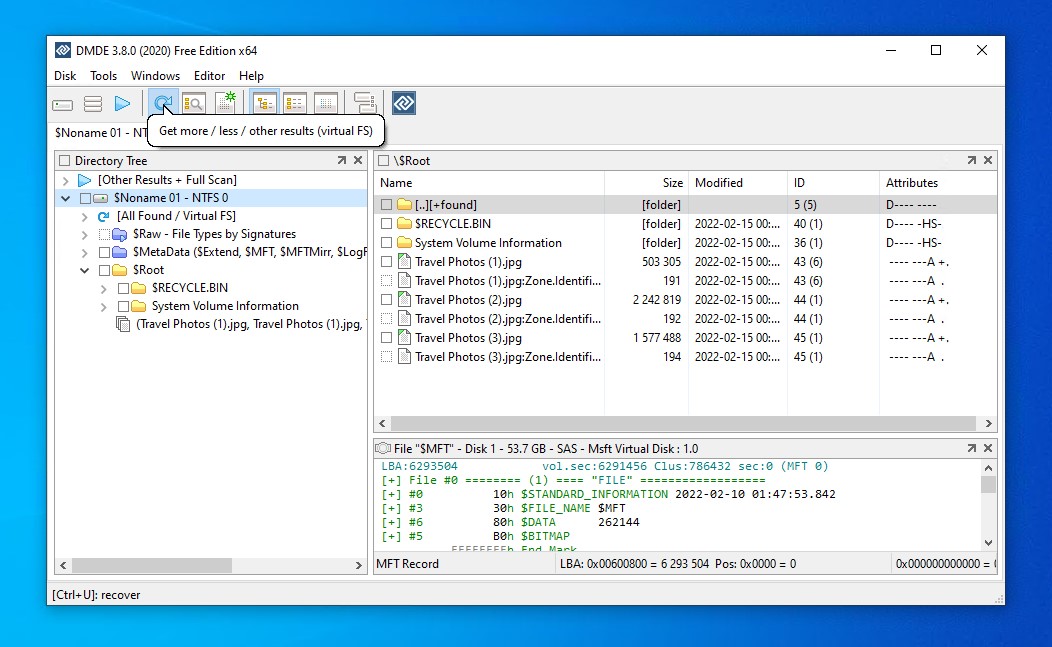Toggle the file list panel icon

tap(295, 102)
